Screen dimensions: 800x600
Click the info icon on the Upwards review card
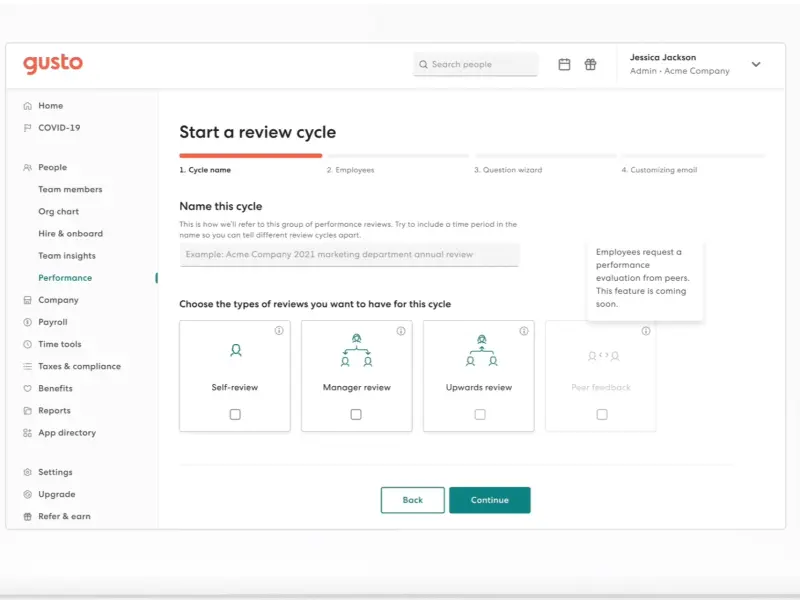pos(523,331)
